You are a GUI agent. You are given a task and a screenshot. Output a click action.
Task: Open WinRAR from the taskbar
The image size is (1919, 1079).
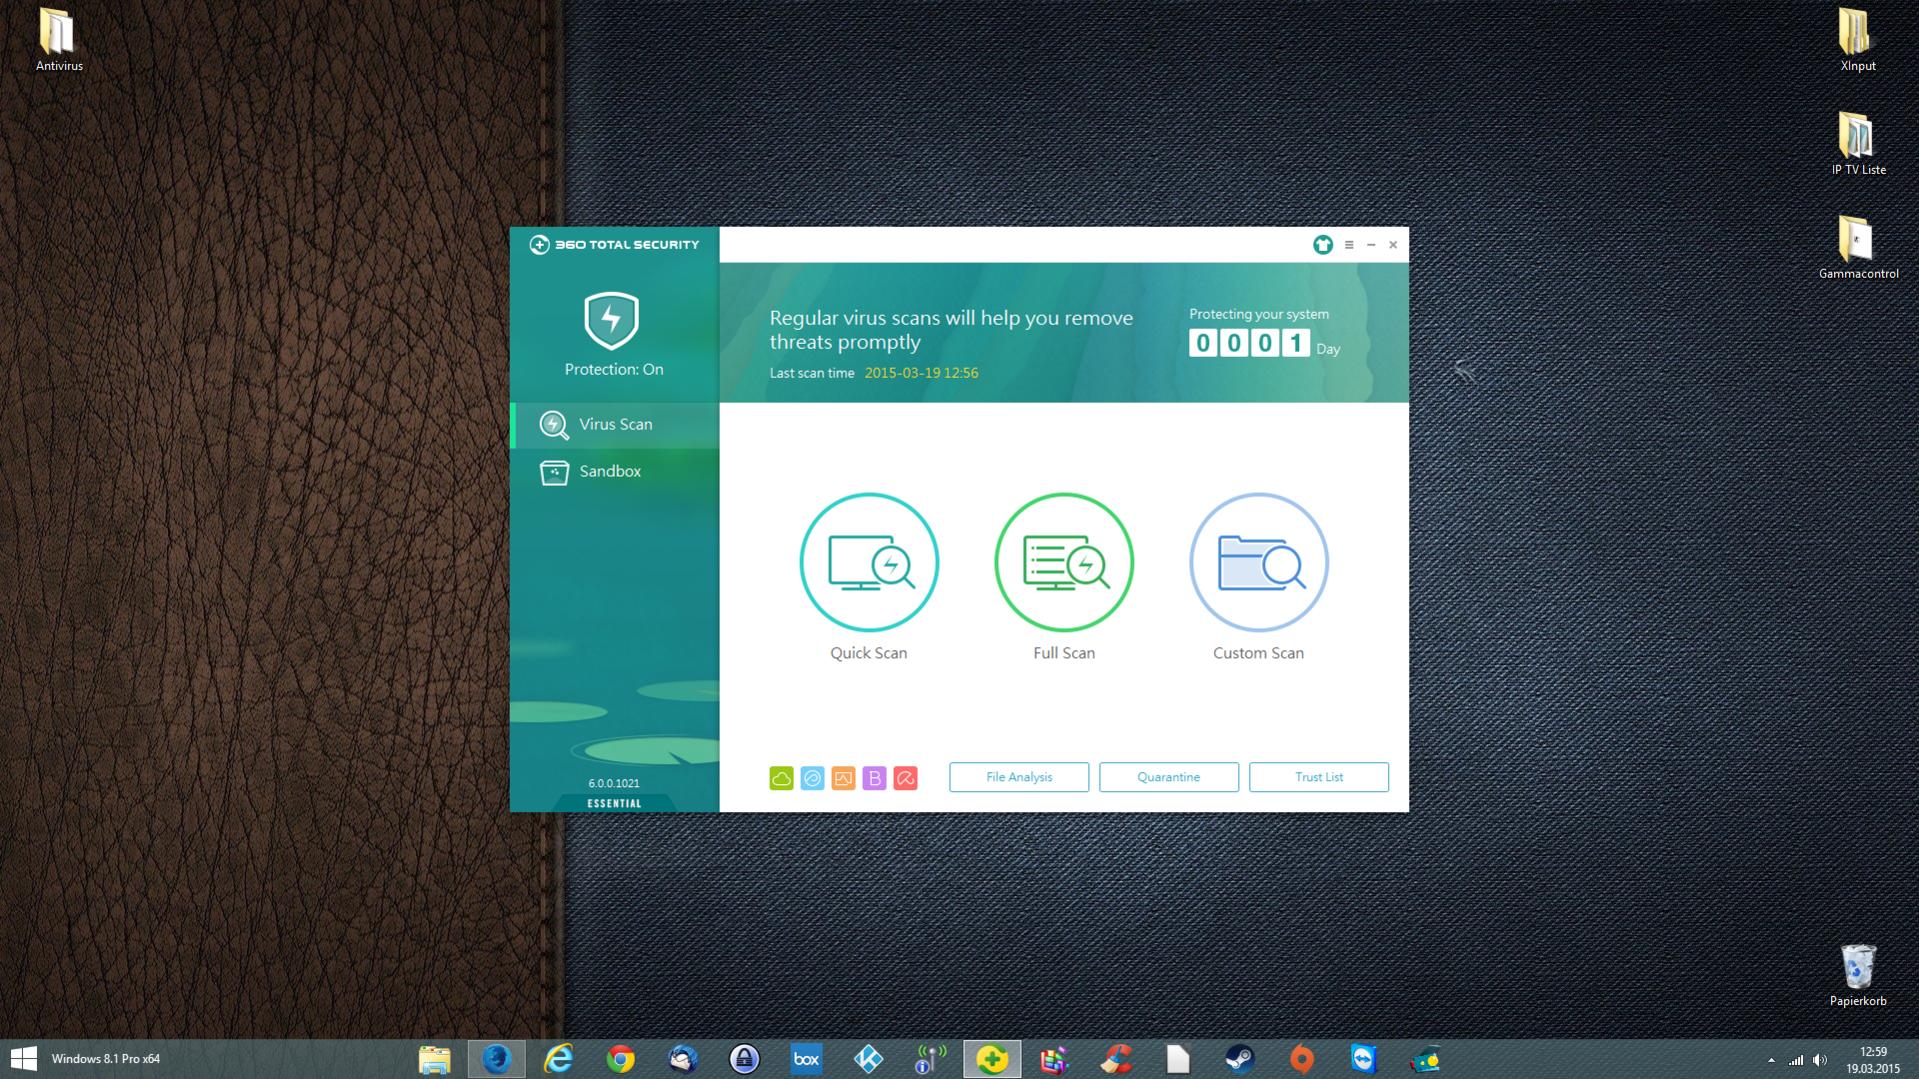tap(1054, 1059)
